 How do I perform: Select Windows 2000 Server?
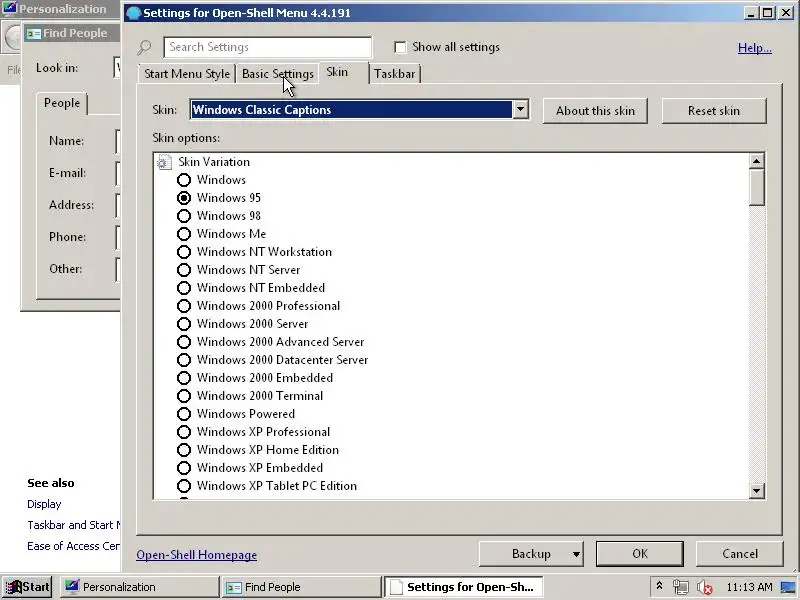coord(184,324)
